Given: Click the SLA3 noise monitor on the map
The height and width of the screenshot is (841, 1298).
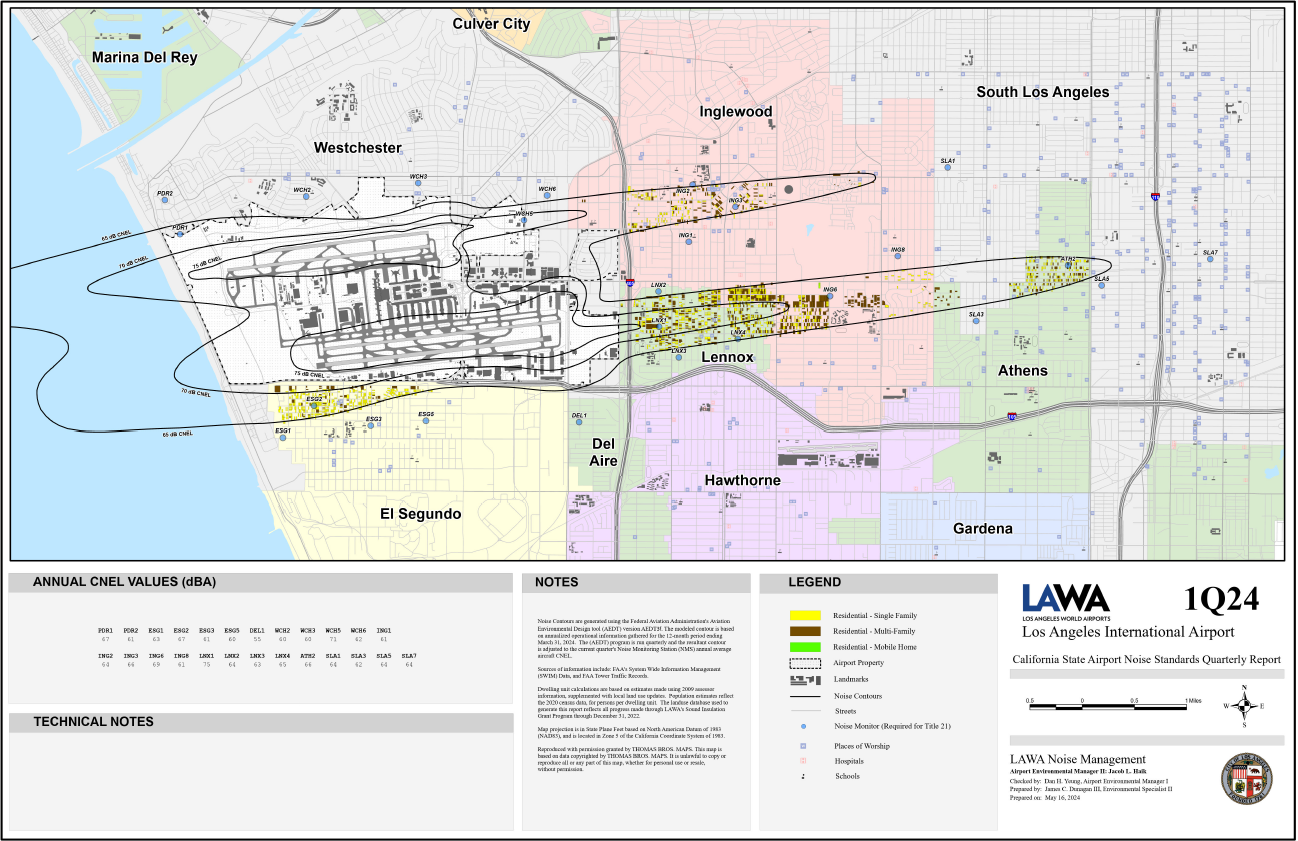Looking at the screenshot, I should coord(978,322).
